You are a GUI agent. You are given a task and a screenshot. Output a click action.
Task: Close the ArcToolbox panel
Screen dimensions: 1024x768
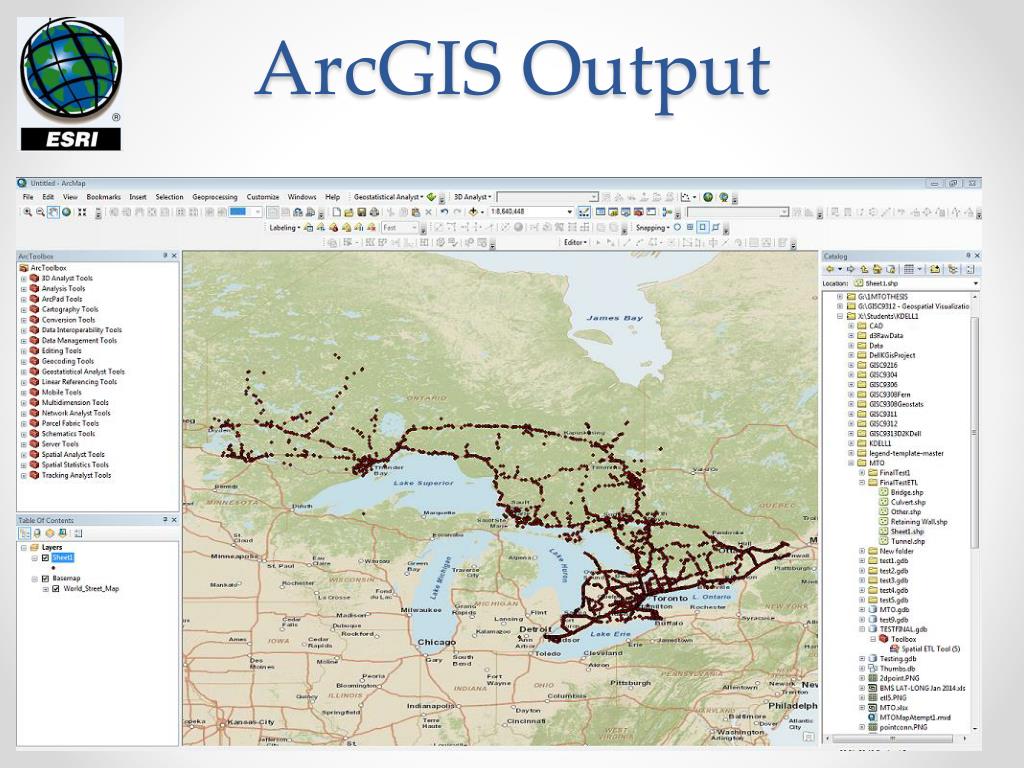174,256
